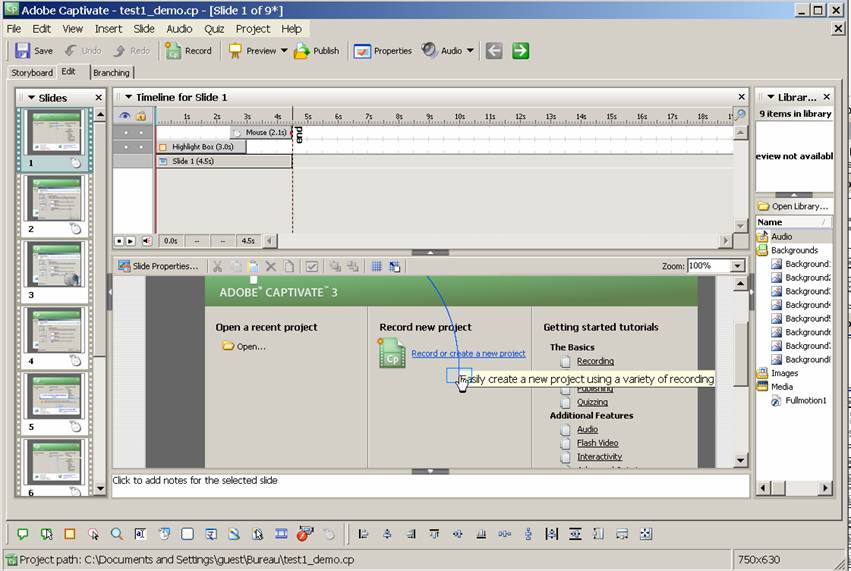Viewport: 851px width, 571px height.
Task: Switch to the Branching tab
Action: 111,73
